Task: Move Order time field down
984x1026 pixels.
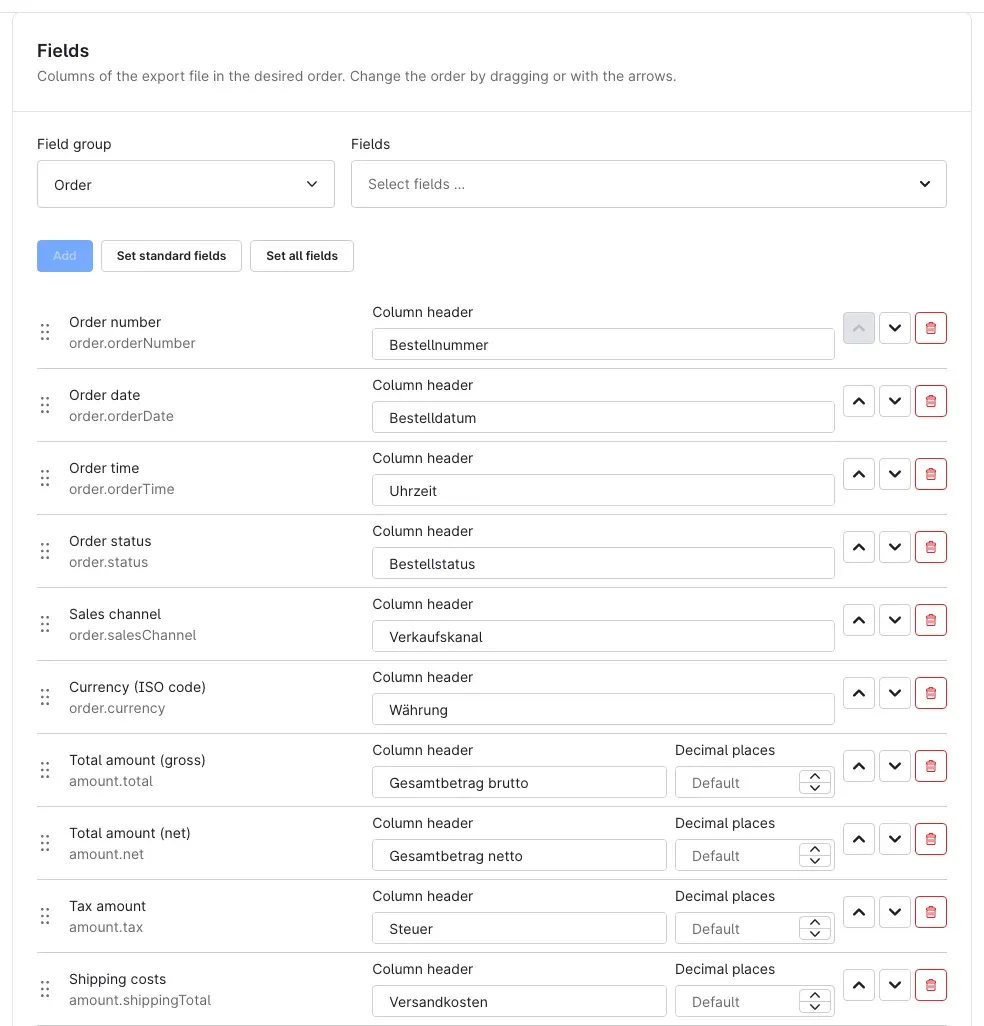Action: coord(894,474)
